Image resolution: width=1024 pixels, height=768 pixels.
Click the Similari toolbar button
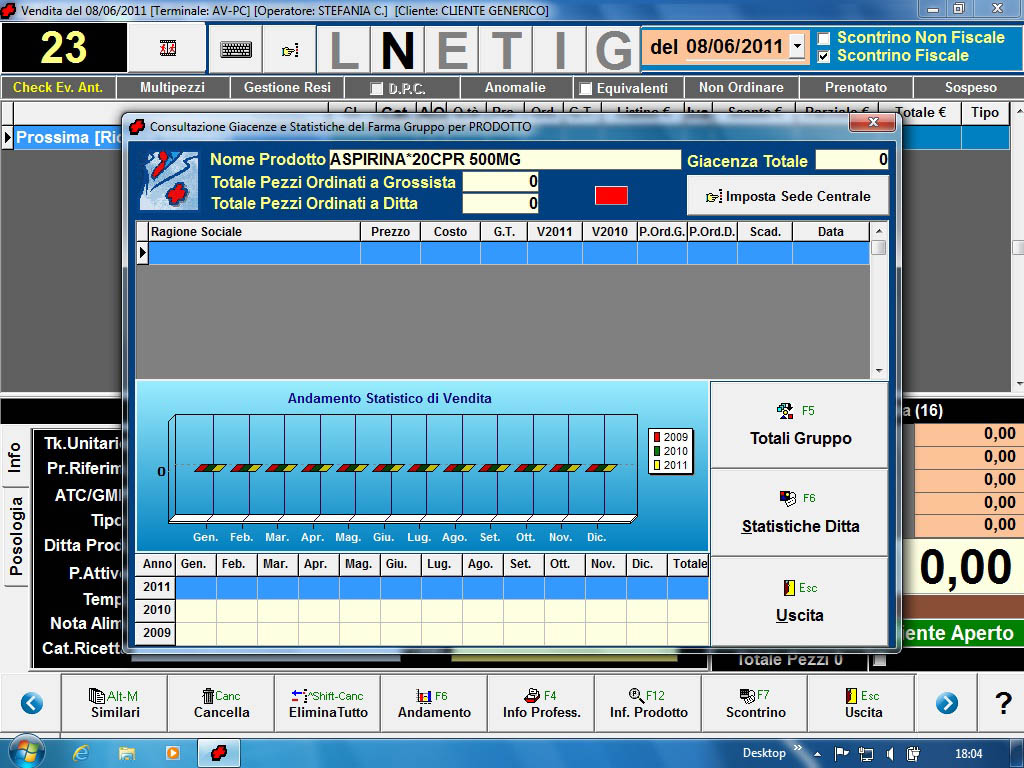115,704
